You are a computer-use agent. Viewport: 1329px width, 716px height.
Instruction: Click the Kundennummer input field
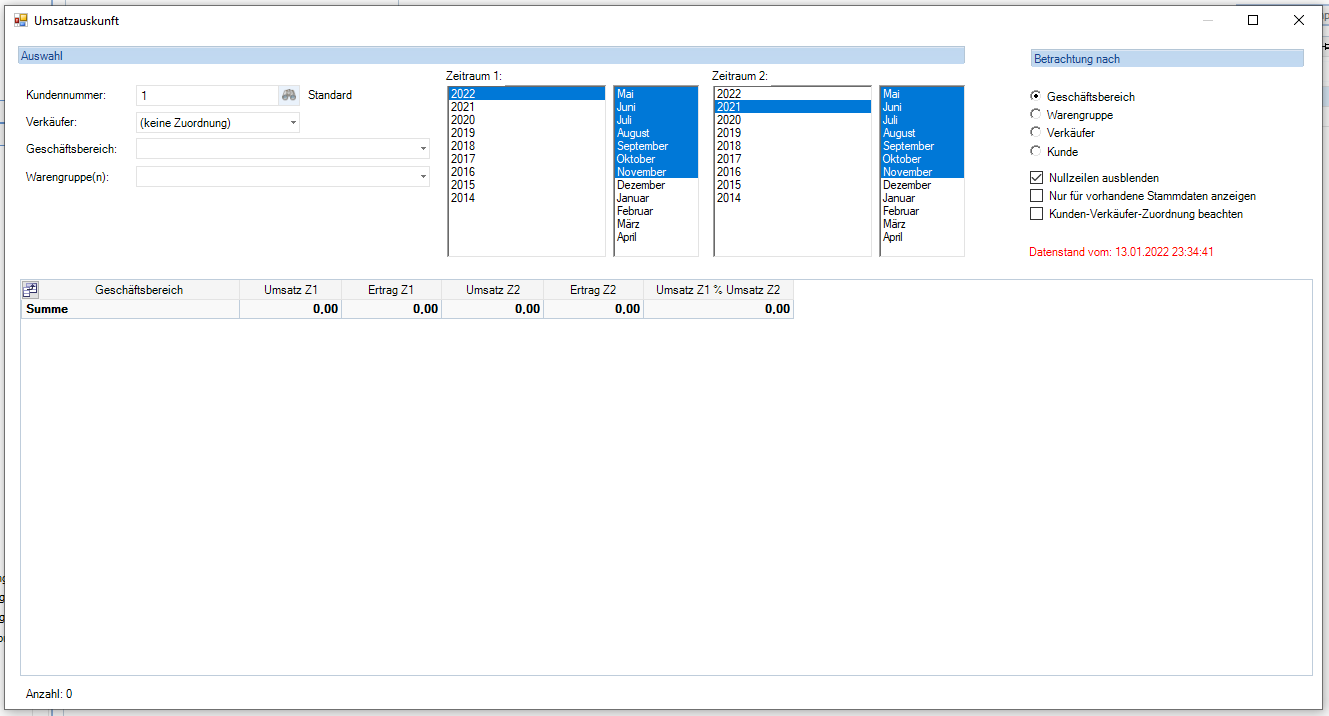[207, 95]
